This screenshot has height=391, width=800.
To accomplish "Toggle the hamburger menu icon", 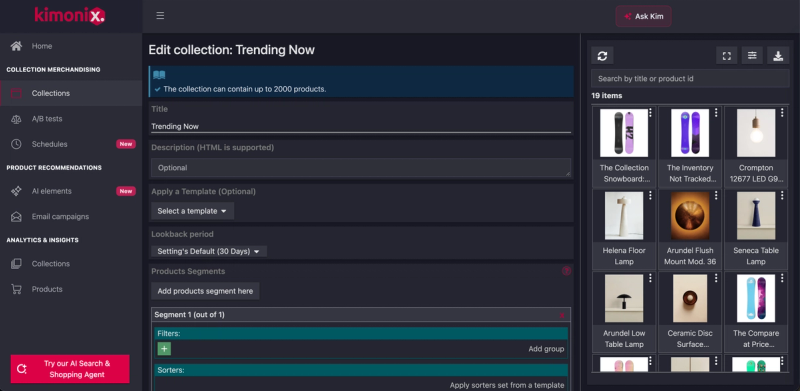I will [160, 16].
